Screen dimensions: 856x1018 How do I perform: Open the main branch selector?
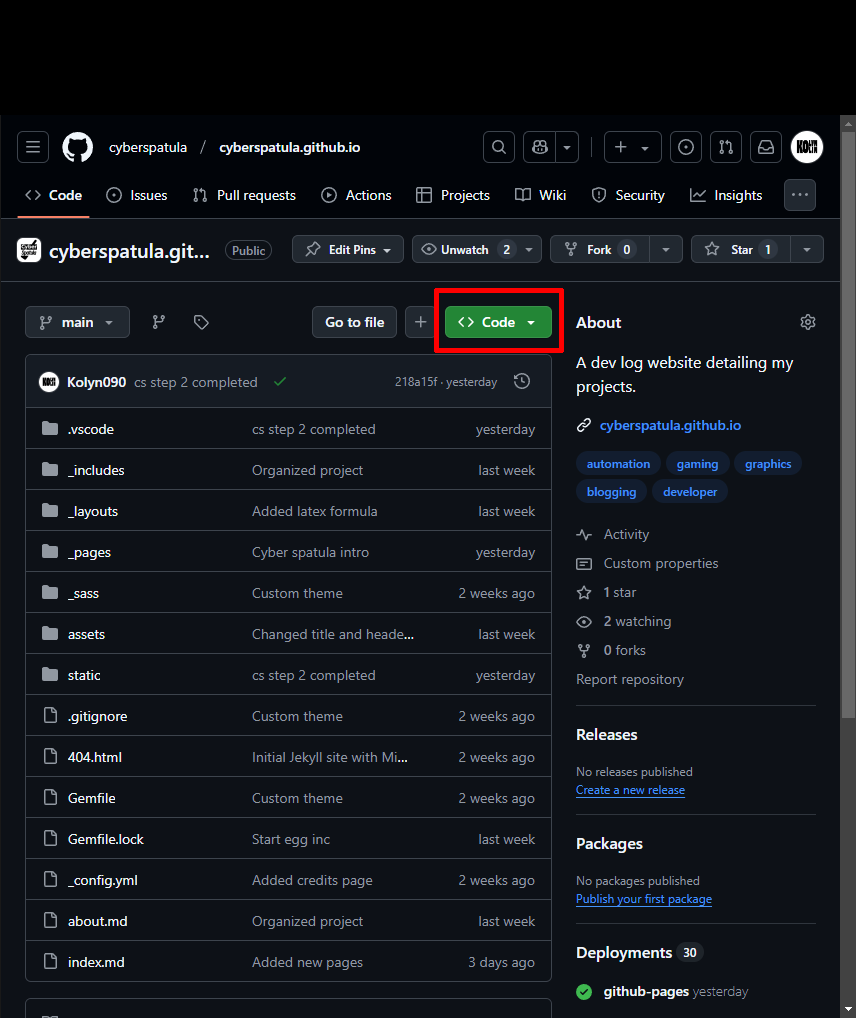(x=77, y=322)
